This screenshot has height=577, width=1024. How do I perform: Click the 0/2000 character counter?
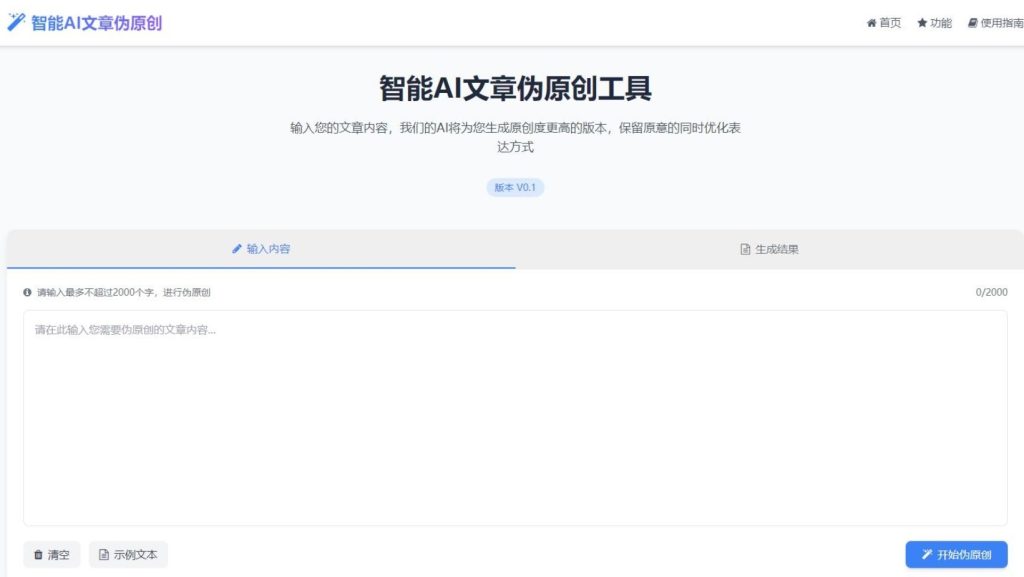click(991, 293)
